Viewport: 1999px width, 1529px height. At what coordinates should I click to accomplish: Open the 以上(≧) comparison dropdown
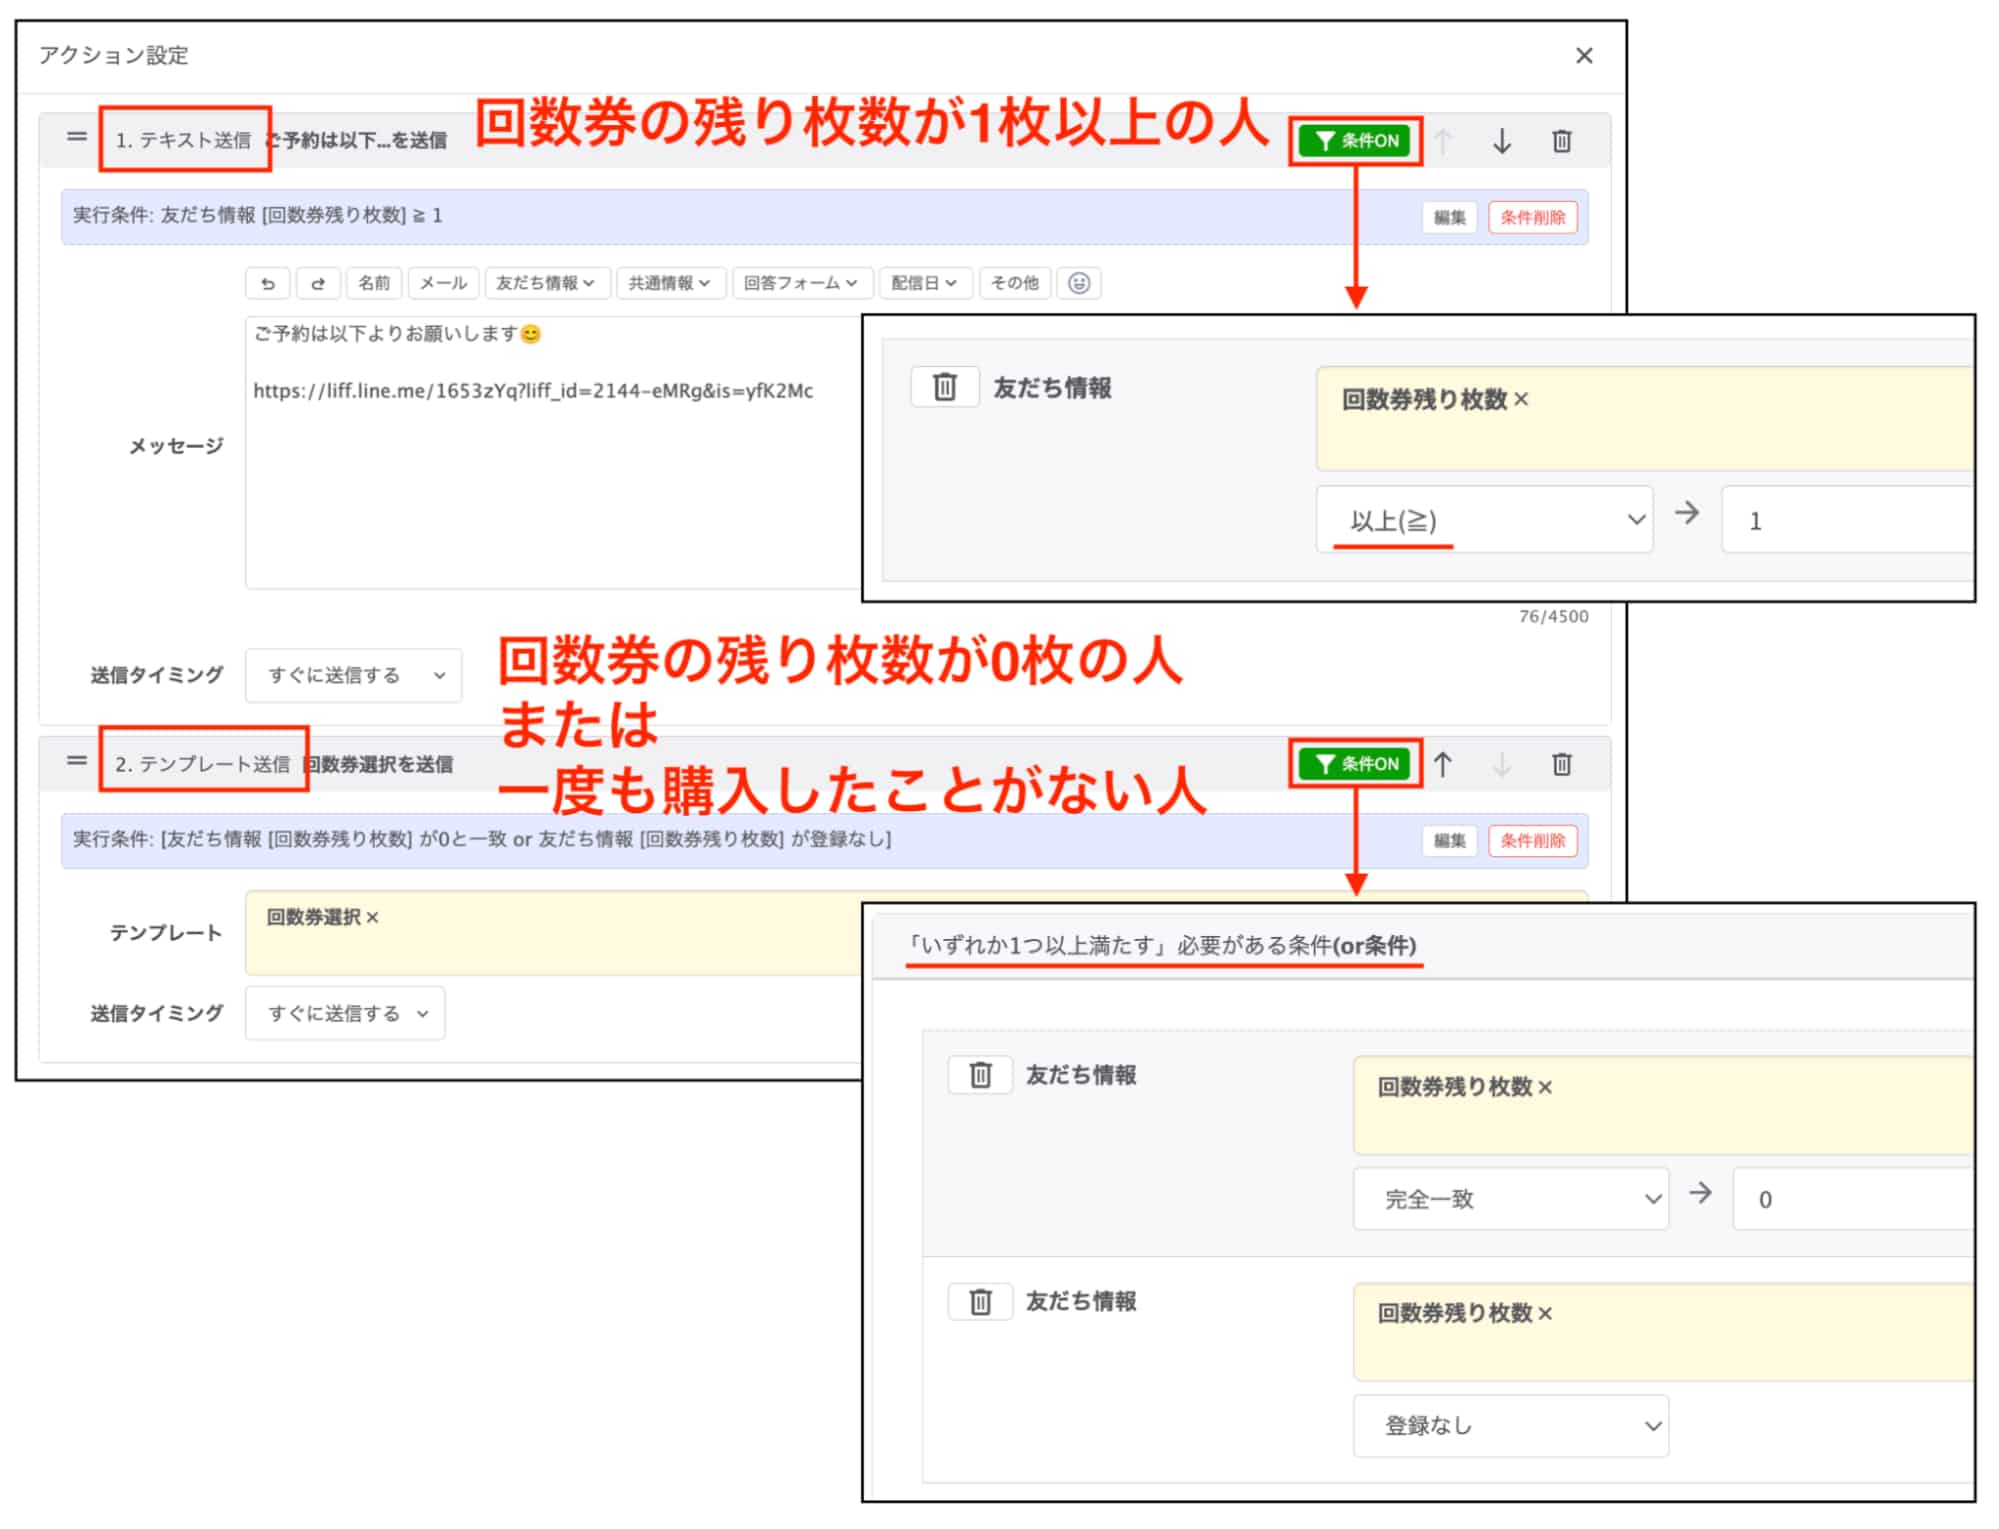[1485, 519]
